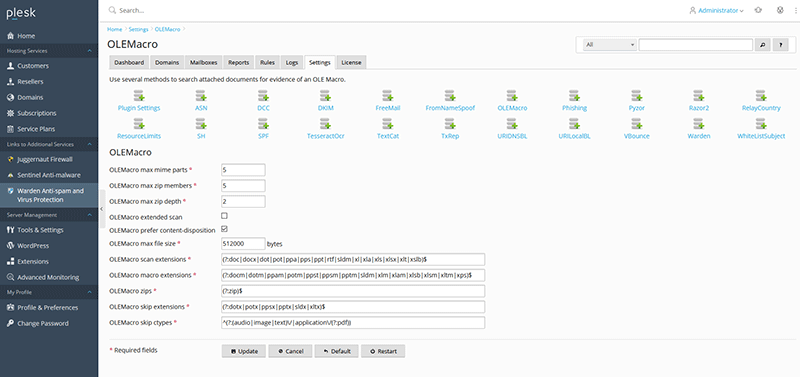800x377 pixels.
Task: Click the Restart button
Action: click(x=383, y=351)
